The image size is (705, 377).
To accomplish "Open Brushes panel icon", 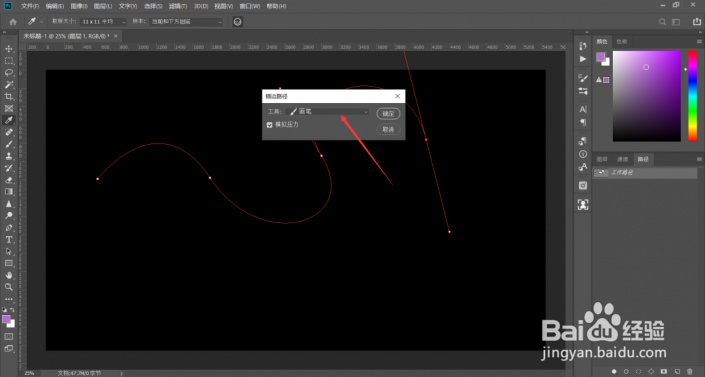I will (583, 91).
